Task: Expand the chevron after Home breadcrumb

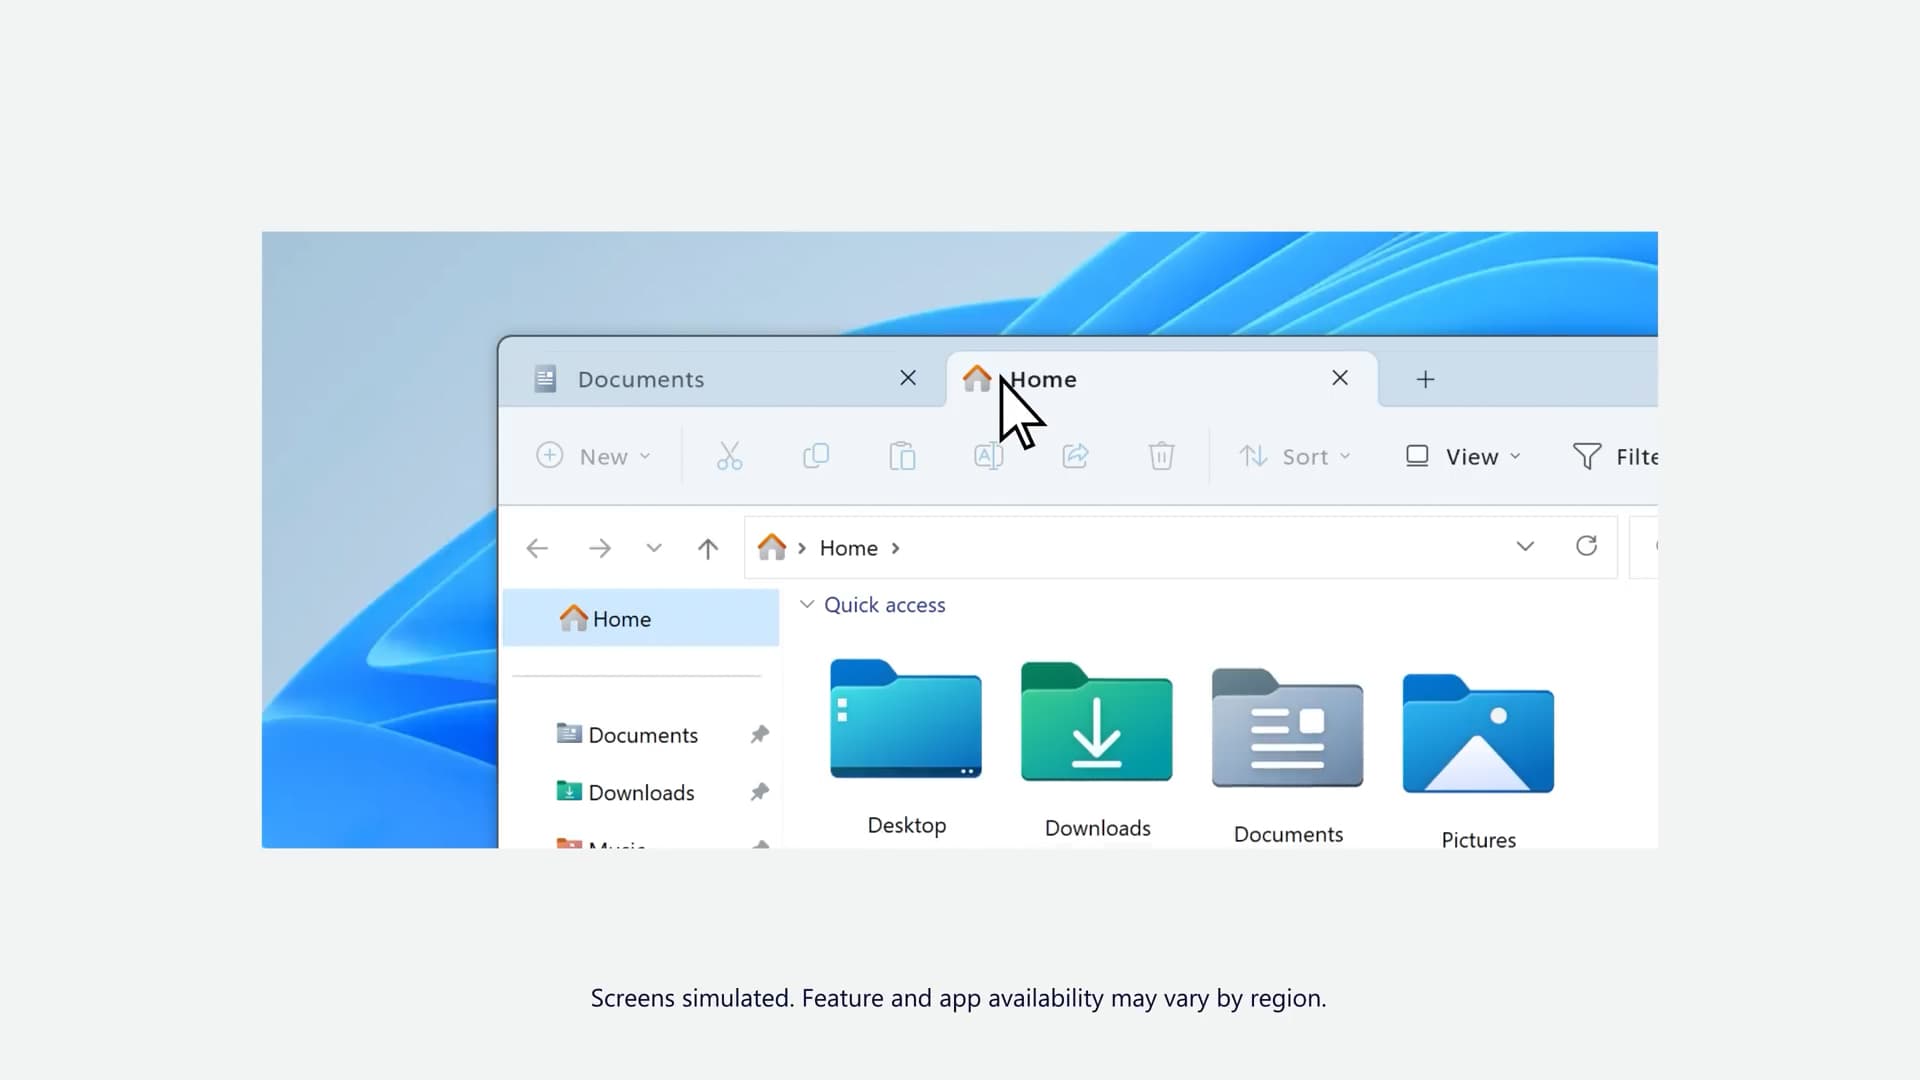Action: [x=896, y=548]
